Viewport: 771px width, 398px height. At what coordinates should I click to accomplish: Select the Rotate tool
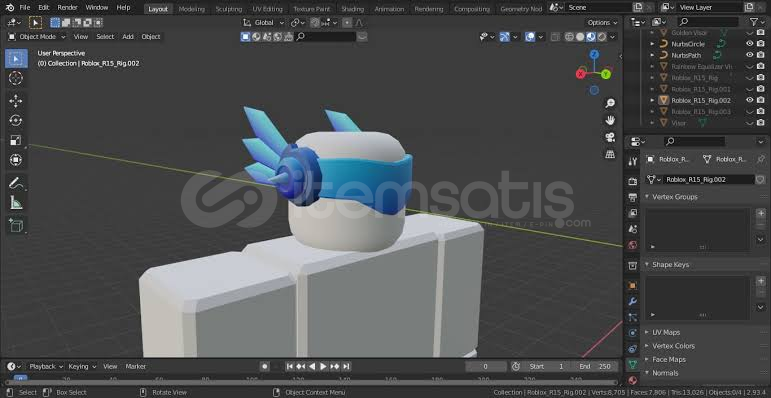click(16, 121)
